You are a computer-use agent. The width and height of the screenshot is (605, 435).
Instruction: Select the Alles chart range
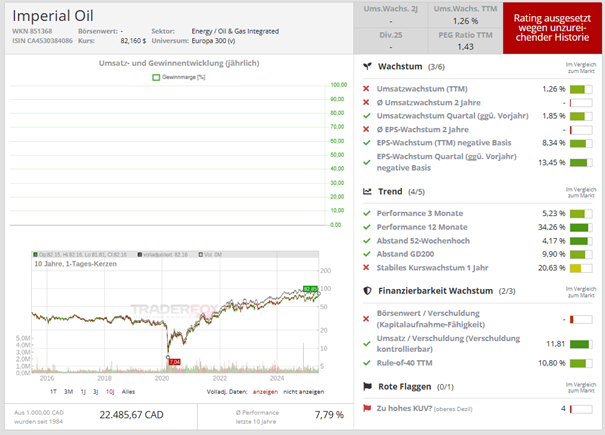tap(128, 392)
